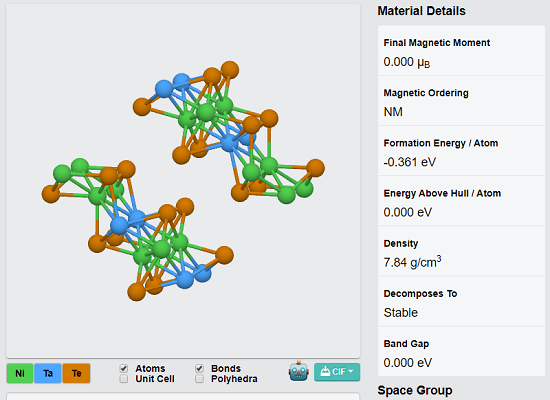Screen dimensions: 550x400
Task: Enable the Unit Cell checkbox
Action: pyautogui.click(x=123, y=379)
